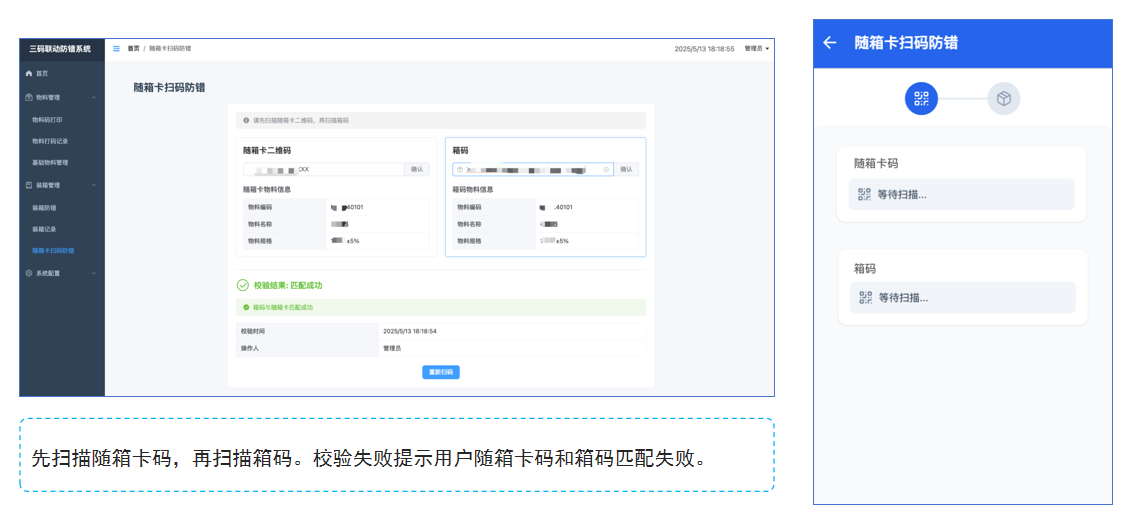
Task: Click the 系统配置 gear icon
Action: (x=29, y=273)
